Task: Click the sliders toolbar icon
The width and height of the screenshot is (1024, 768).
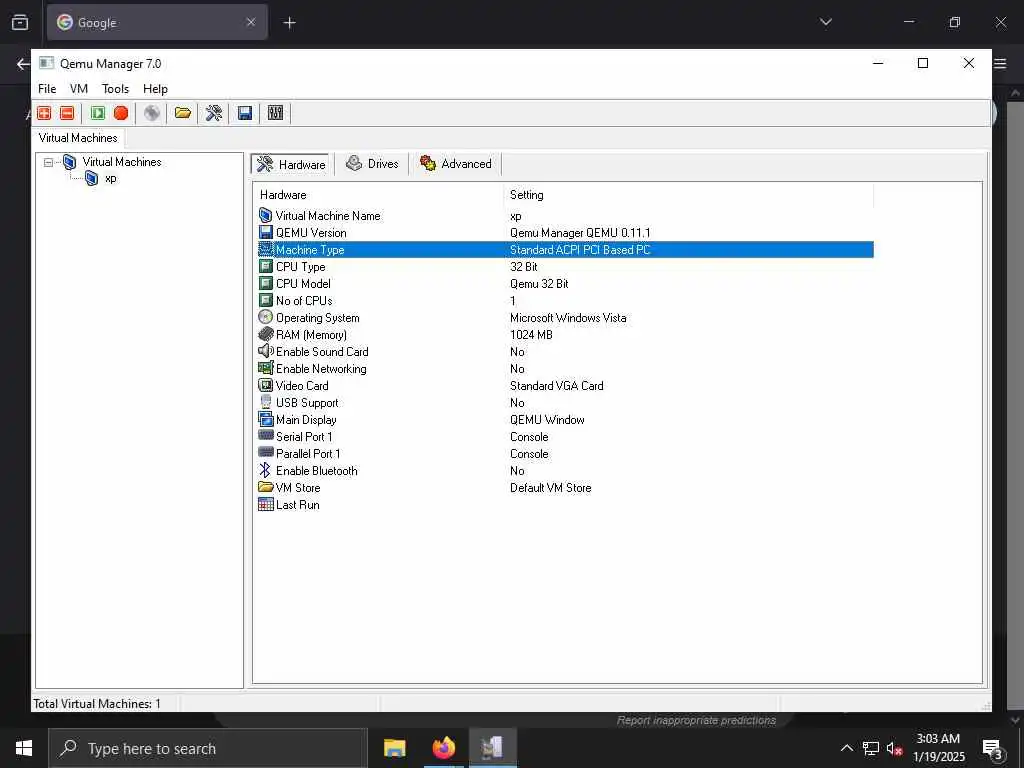Action: pyautogui.click(x=276, y=113)
